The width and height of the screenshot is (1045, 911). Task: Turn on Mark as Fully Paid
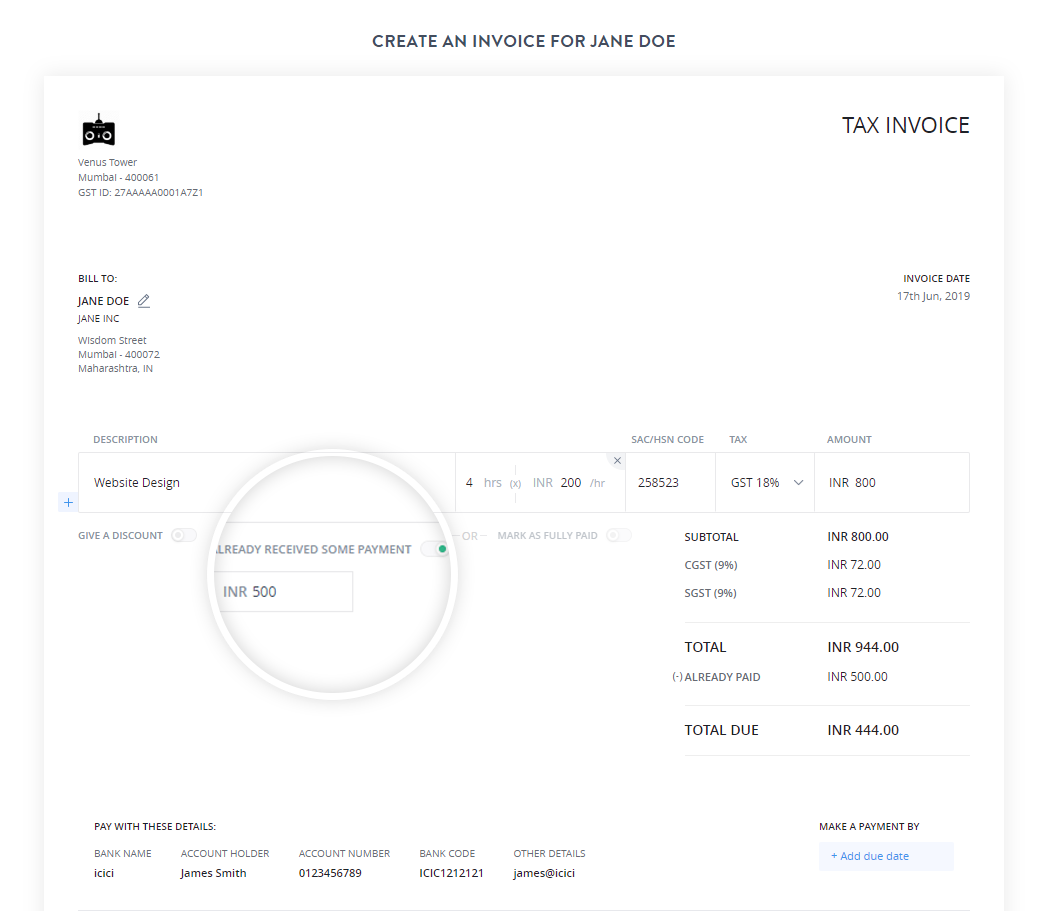coord(618,535)
